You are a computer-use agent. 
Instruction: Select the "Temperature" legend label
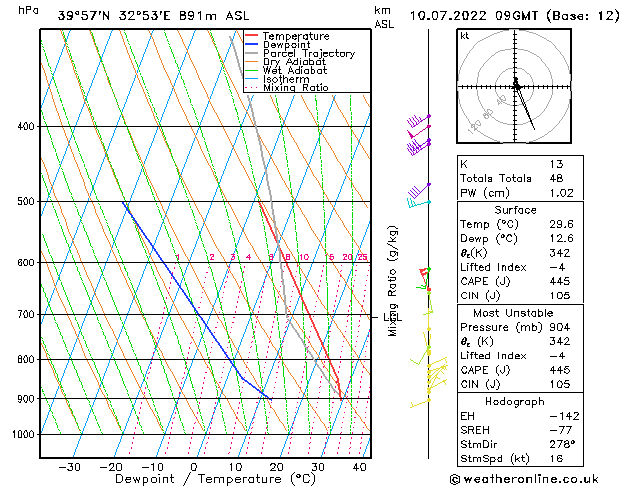coord(296,36)
